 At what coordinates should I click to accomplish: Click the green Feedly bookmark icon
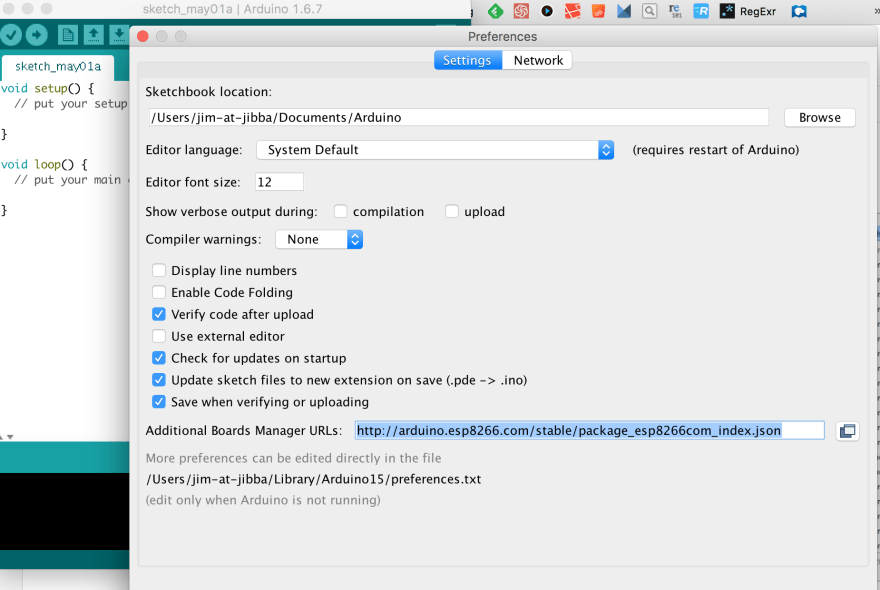click(496, 11)
